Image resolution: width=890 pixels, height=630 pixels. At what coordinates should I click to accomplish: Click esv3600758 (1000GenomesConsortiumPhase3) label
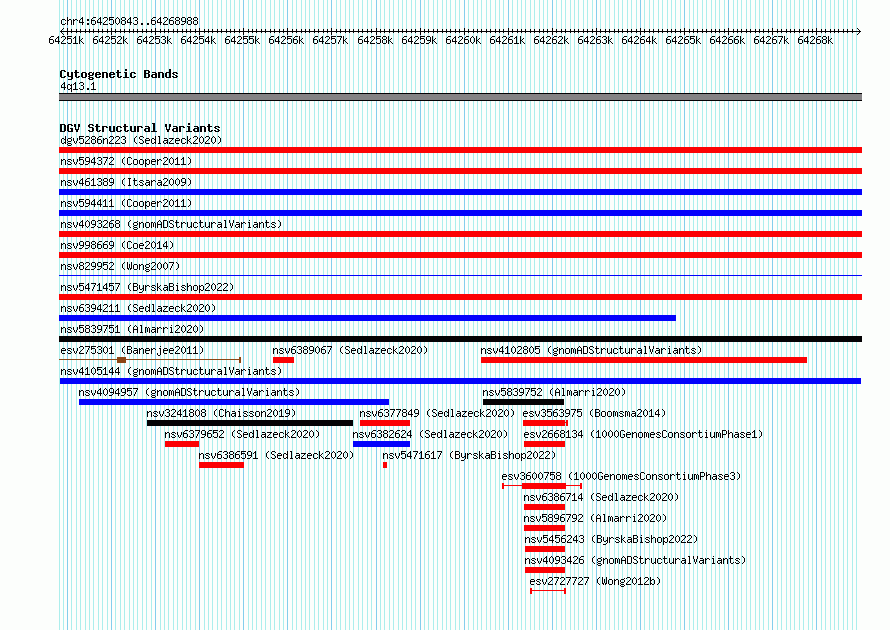click(622, 476)
